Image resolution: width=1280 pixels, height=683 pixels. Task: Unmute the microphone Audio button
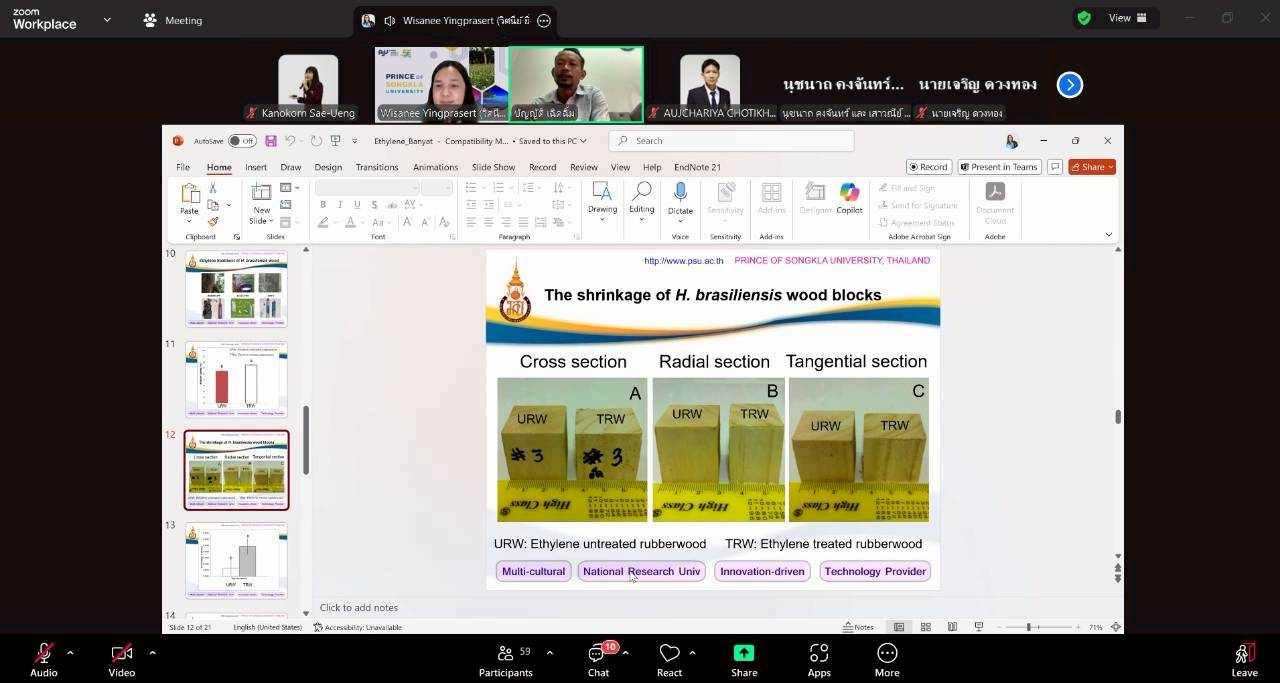[x=43, y=653]
